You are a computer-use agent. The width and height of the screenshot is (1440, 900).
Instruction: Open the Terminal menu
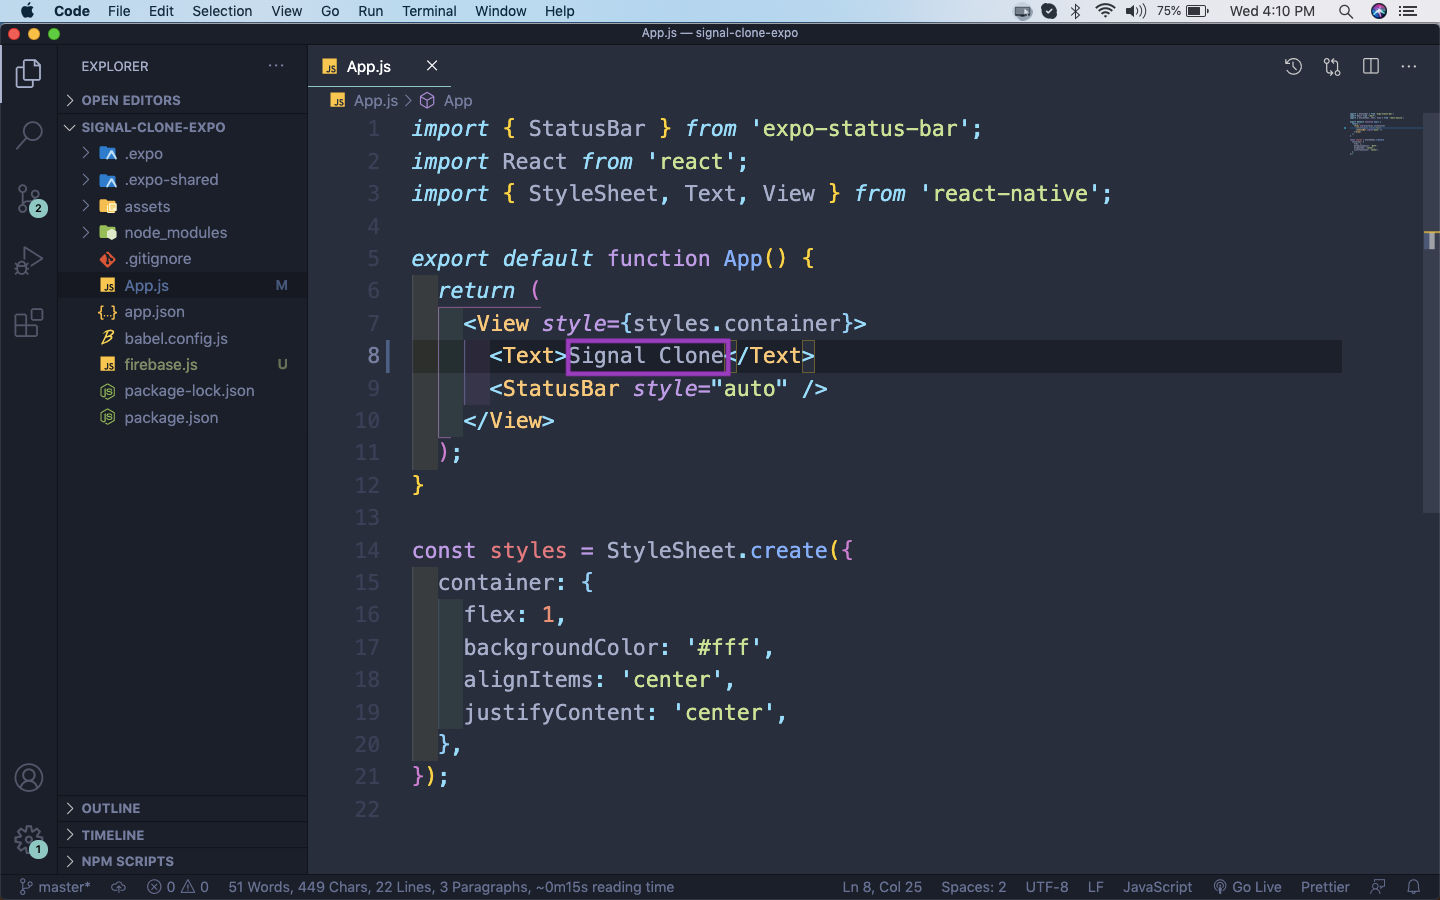coord(429,11)
